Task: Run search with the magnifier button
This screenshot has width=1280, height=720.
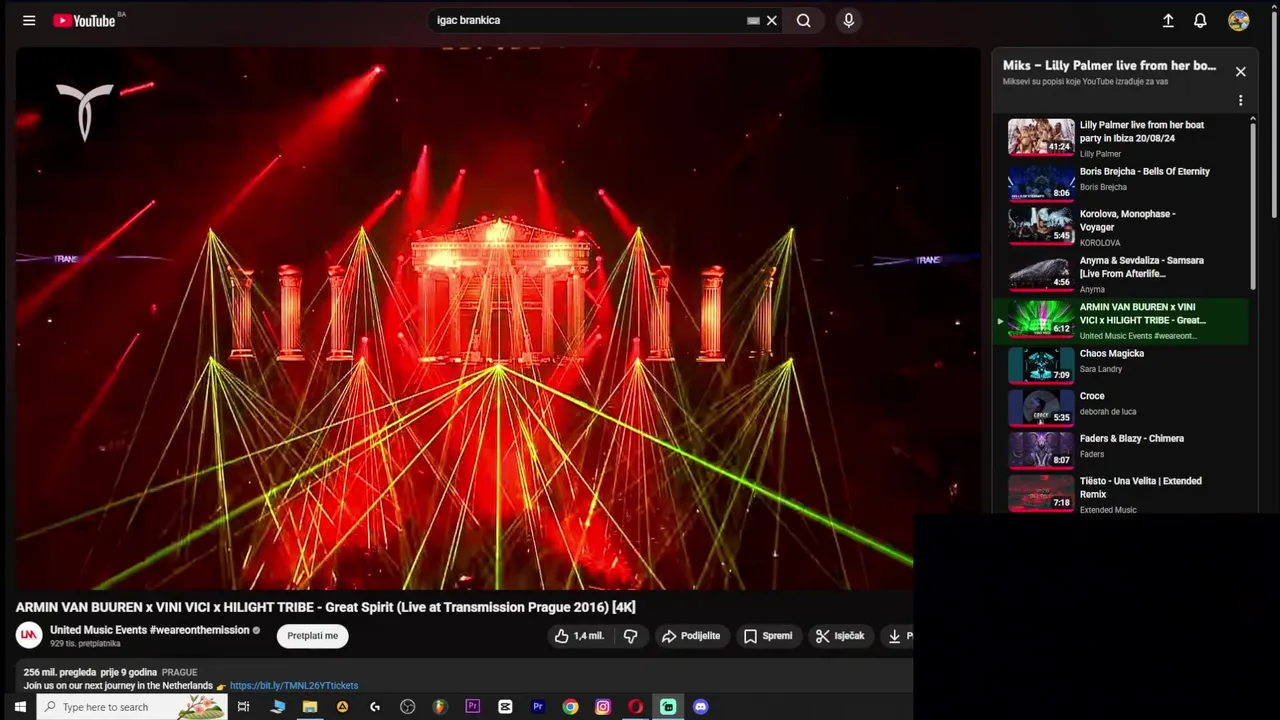Action: click(804, 20)
